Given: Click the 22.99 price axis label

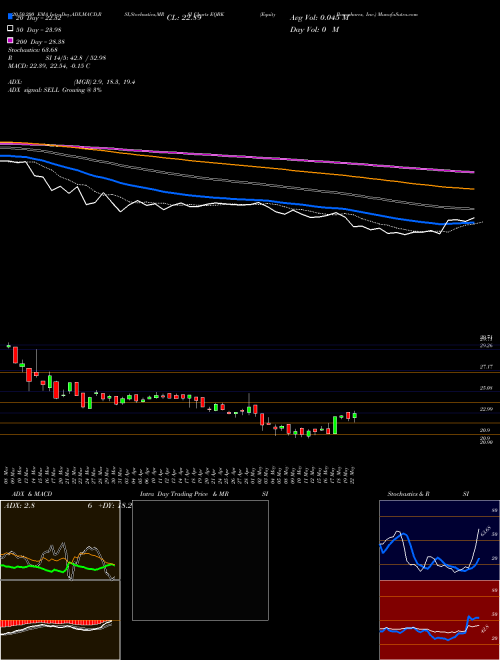Looking at the screenshot, I should (486, 409).
